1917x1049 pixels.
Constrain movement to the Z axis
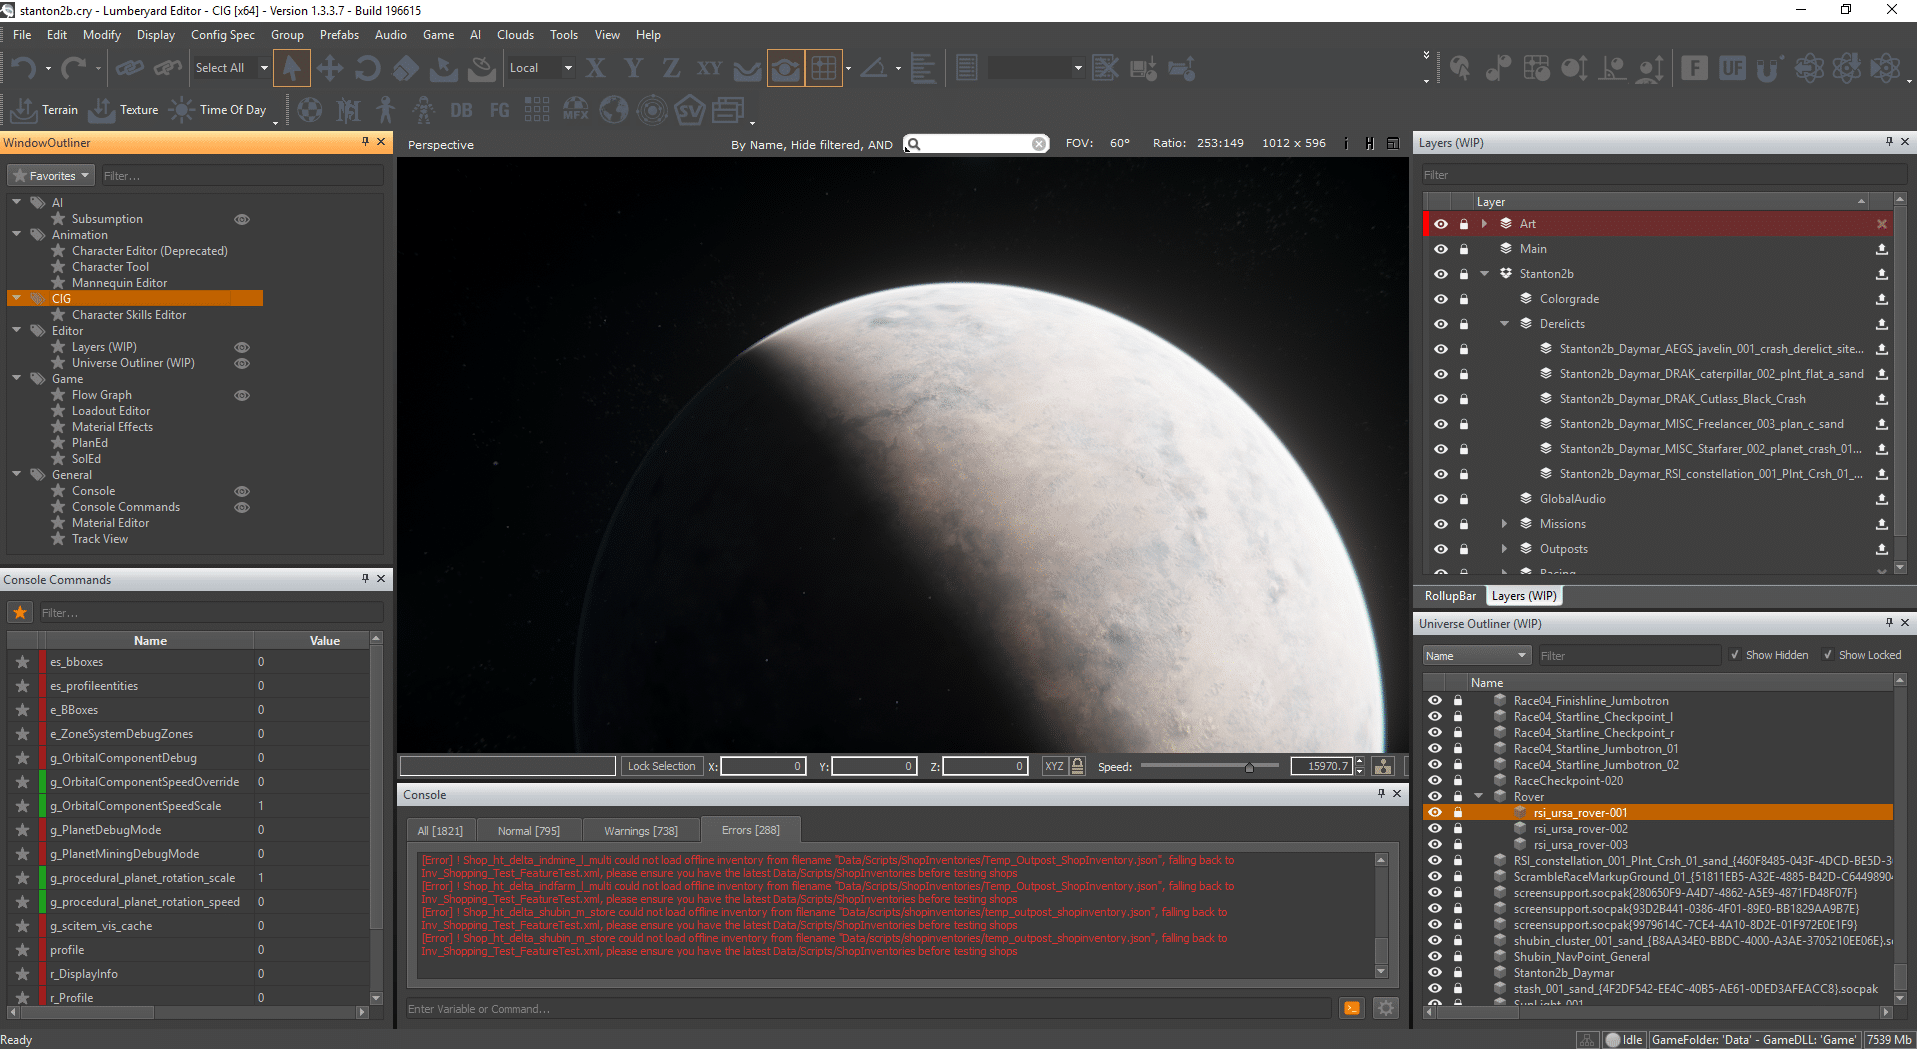coord(671,68)
